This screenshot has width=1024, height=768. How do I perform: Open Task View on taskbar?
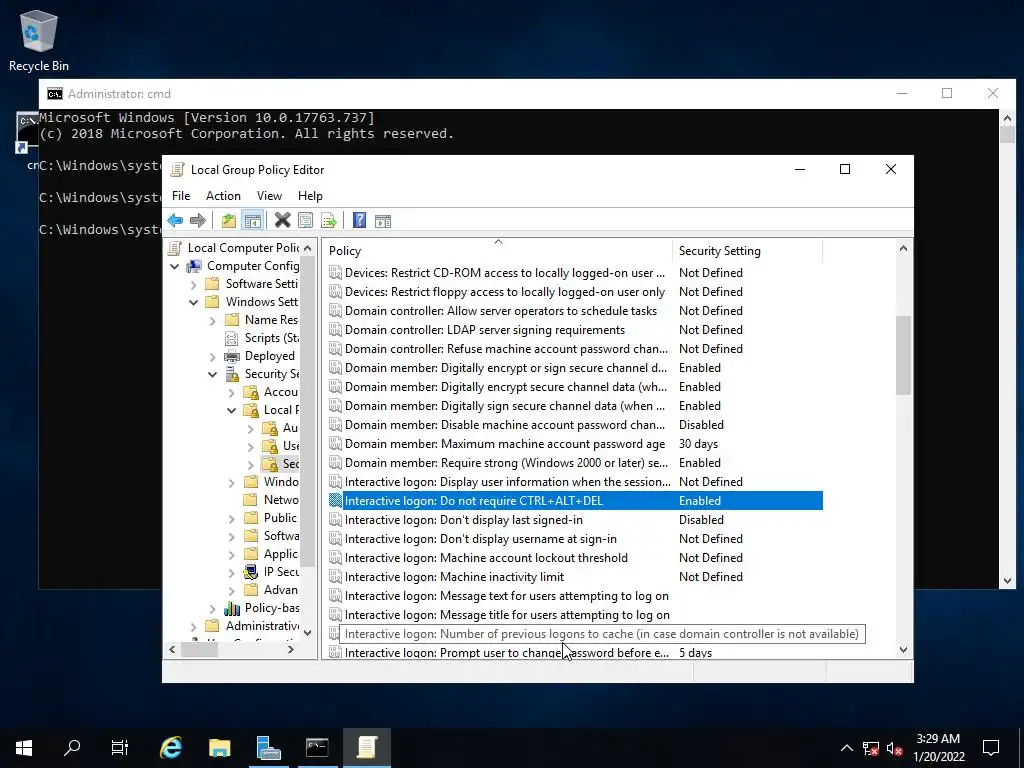[x=120, y=747]
